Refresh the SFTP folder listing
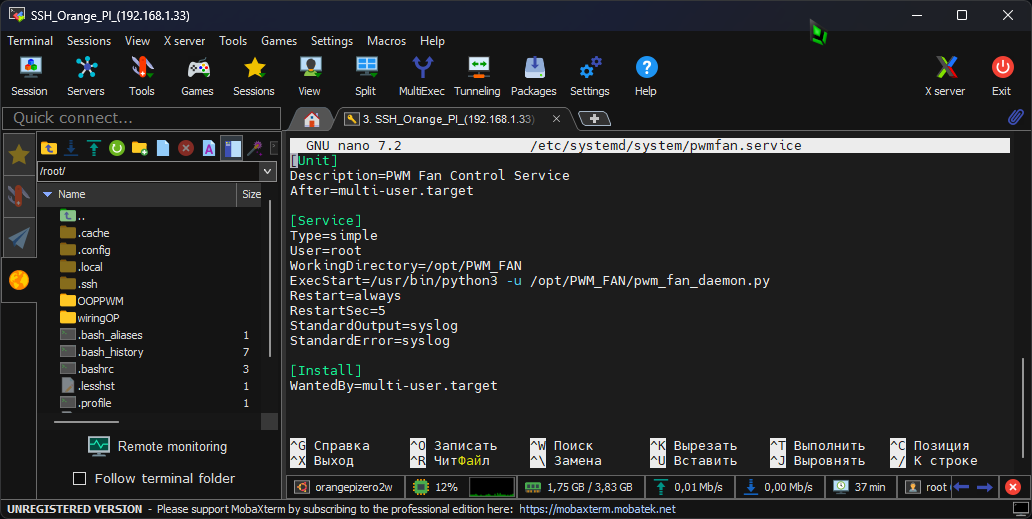Screen dimensions: 1032x519 pyautogui.click(x=116, y=149)
